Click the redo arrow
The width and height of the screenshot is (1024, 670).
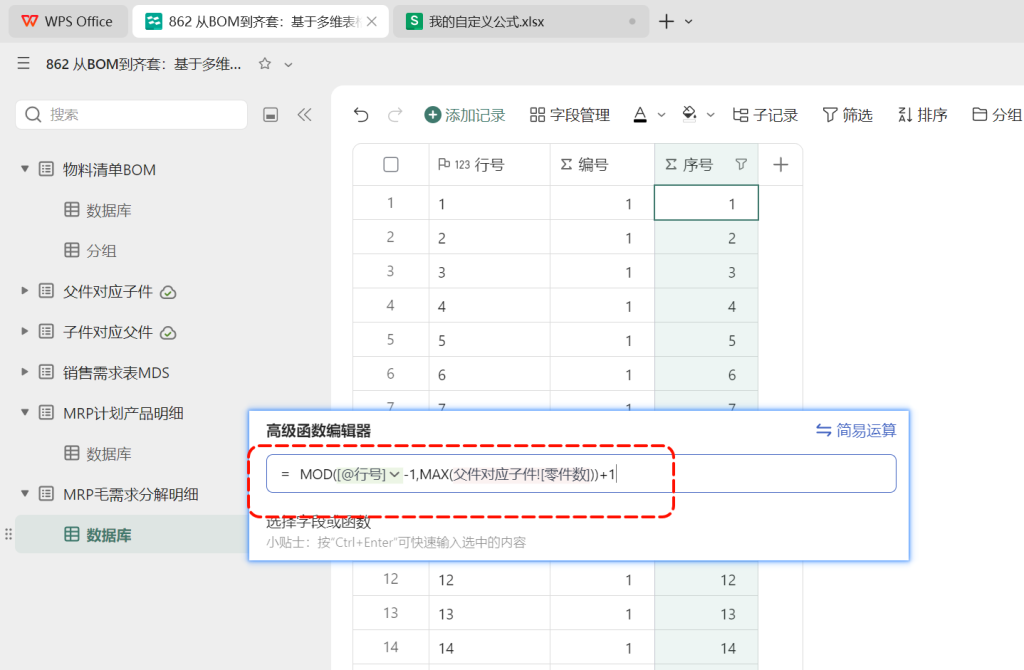point(395,115)
